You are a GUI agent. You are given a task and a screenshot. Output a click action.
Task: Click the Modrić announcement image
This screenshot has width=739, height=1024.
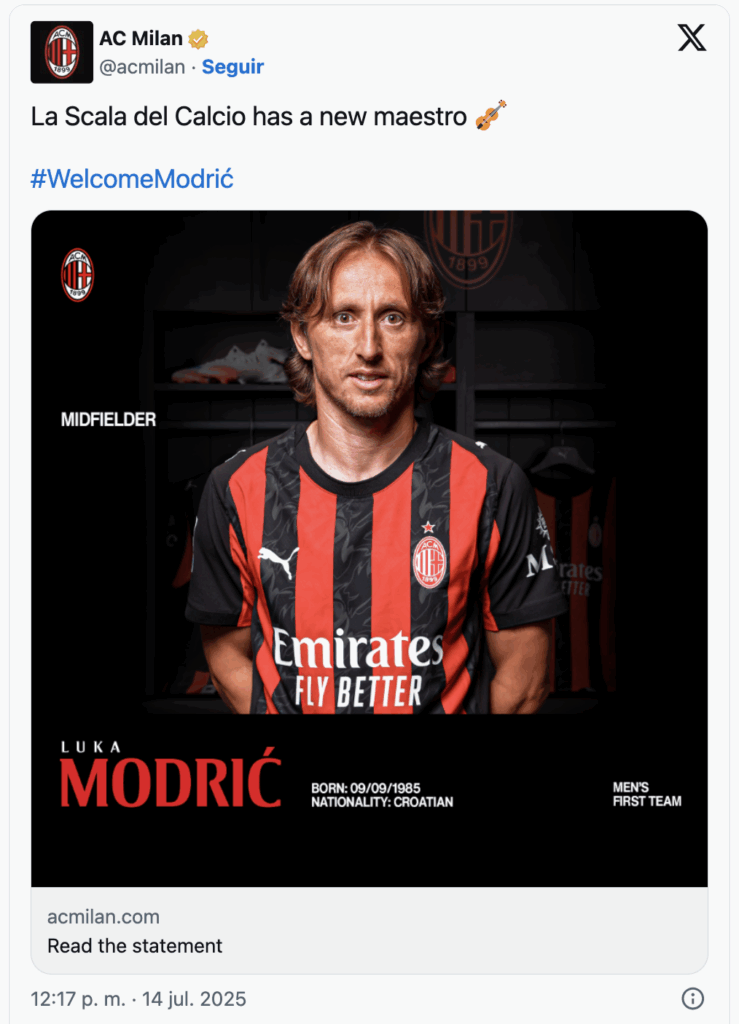pyautogui.click(x=370, y=549)
